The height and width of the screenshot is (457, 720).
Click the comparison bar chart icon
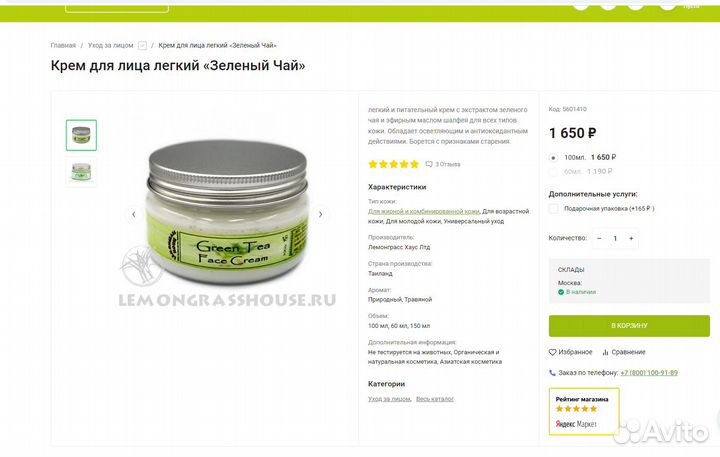pyautogui.click(x=605, y=352)
